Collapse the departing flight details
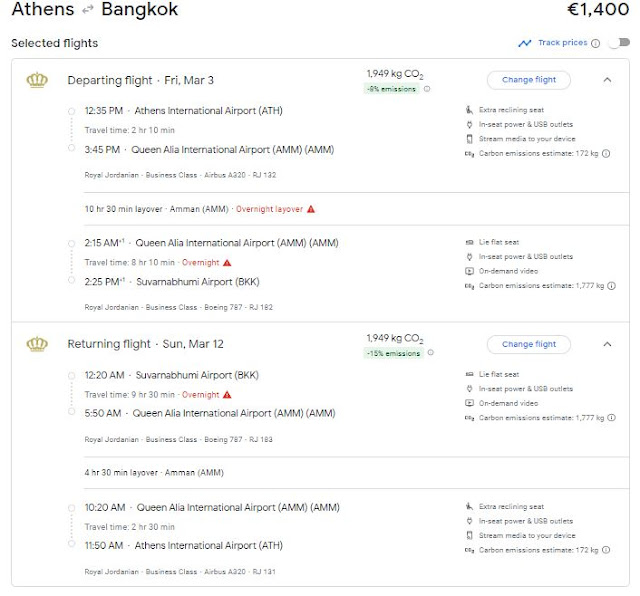The image size is (640, 596). coord(607,80)
